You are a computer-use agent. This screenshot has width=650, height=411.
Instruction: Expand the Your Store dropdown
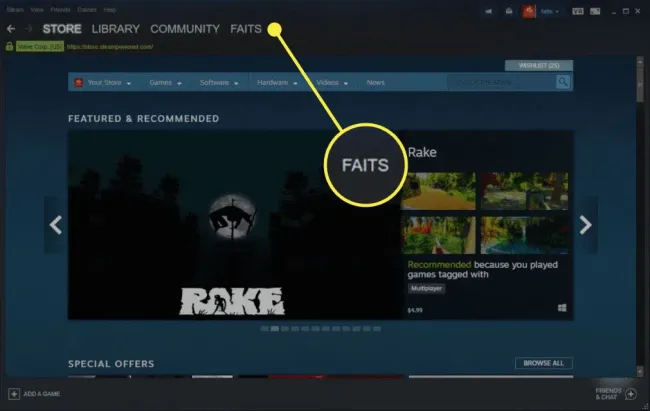click(x=129, y=83)
